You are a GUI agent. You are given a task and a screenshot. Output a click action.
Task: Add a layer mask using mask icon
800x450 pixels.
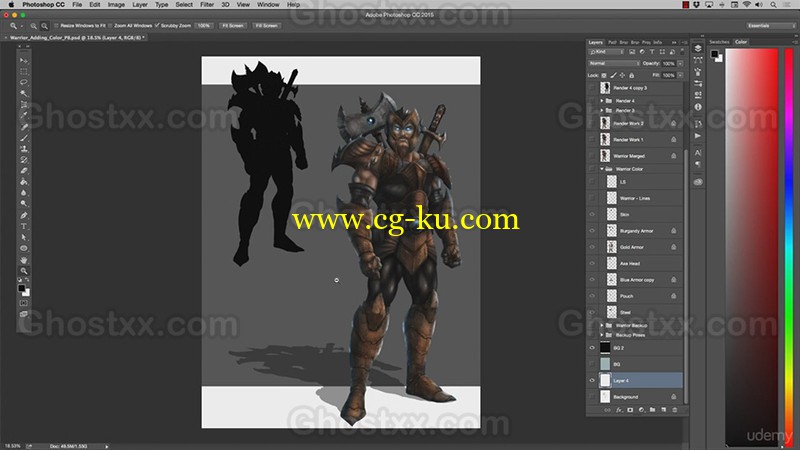point(630,410)
